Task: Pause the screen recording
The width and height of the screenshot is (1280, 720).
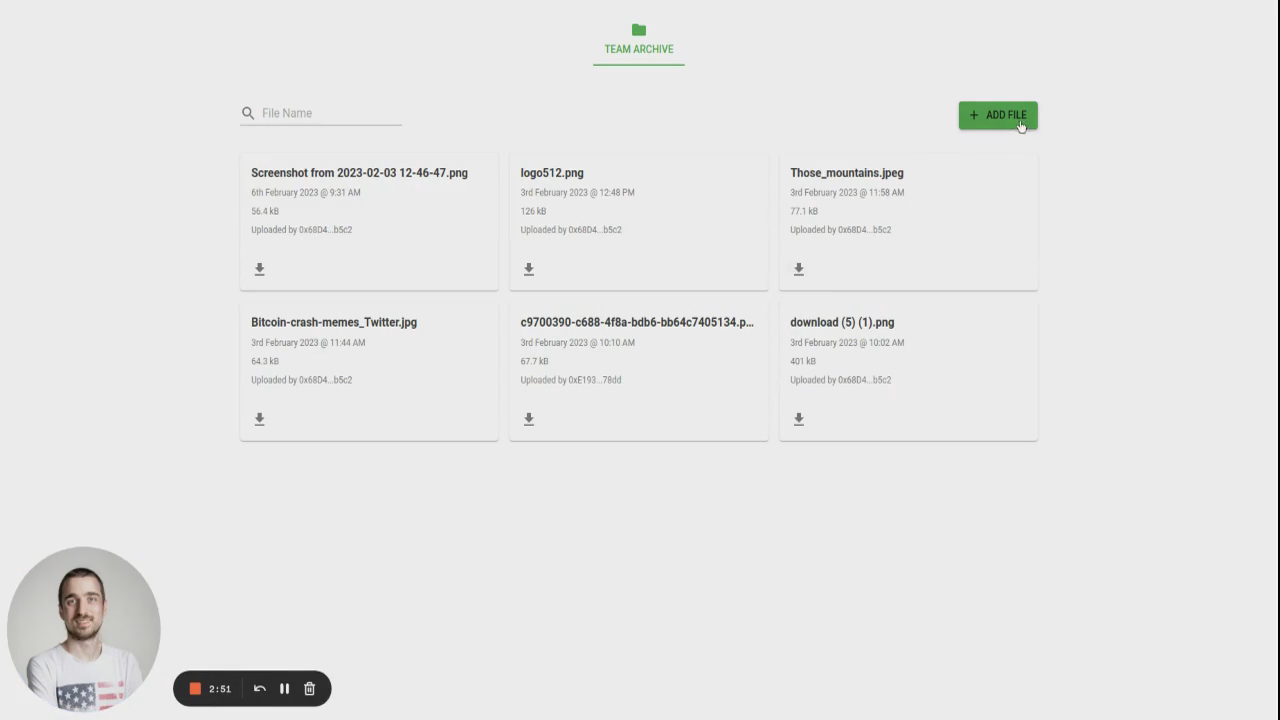Action: [284, 688]
